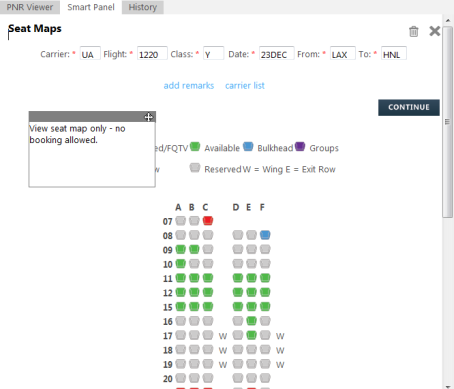This screenshot has width=454, height=389.
Task: Select available seat 11C
Action: 208,278
